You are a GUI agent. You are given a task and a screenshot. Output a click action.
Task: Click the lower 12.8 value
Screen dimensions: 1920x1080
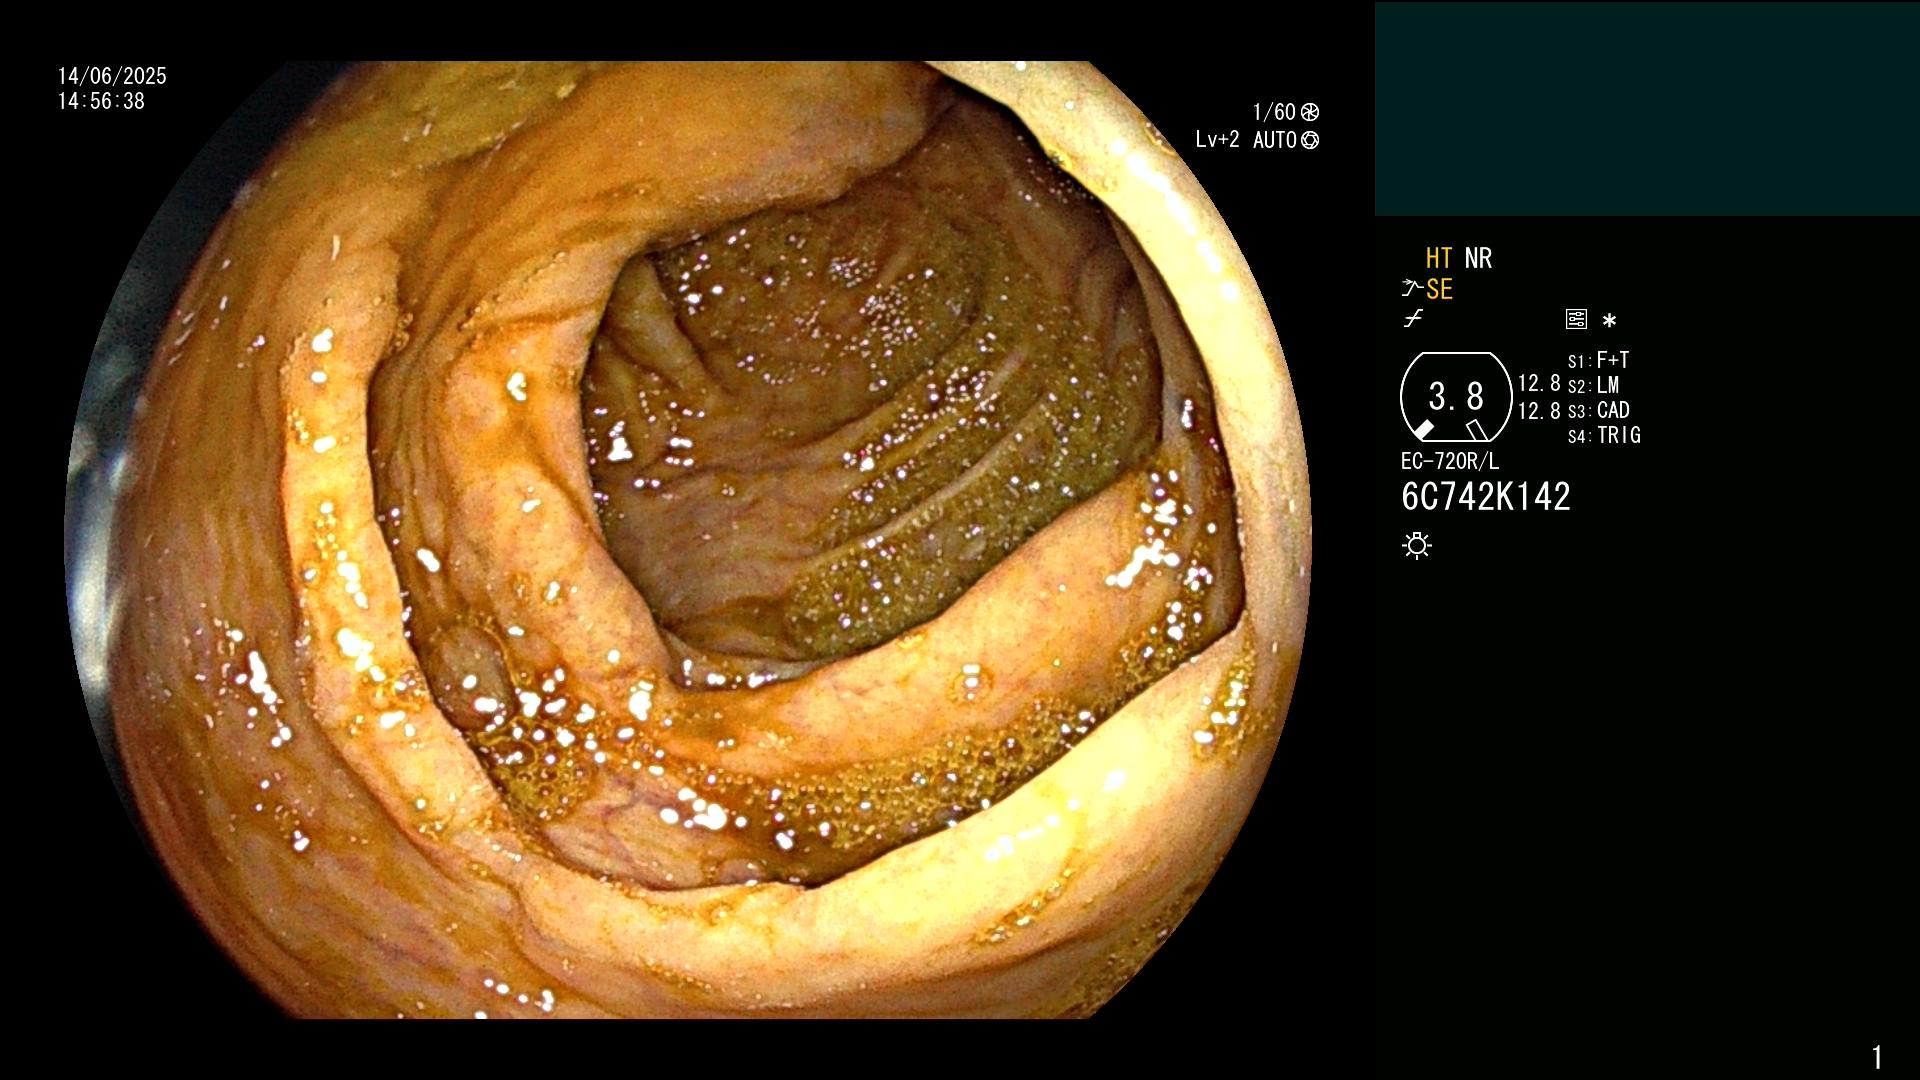click(1539, 411)
